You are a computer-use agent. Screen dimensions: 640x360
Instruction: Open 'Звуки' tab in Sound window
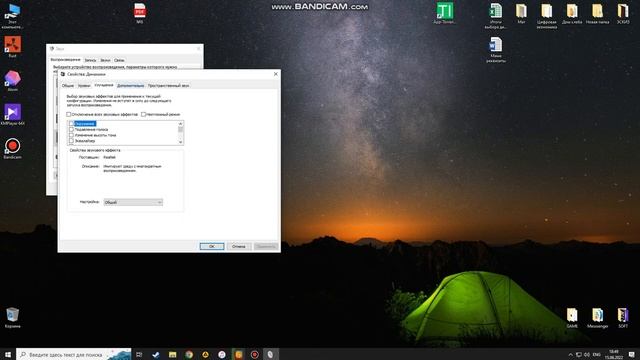click(105, 60)
